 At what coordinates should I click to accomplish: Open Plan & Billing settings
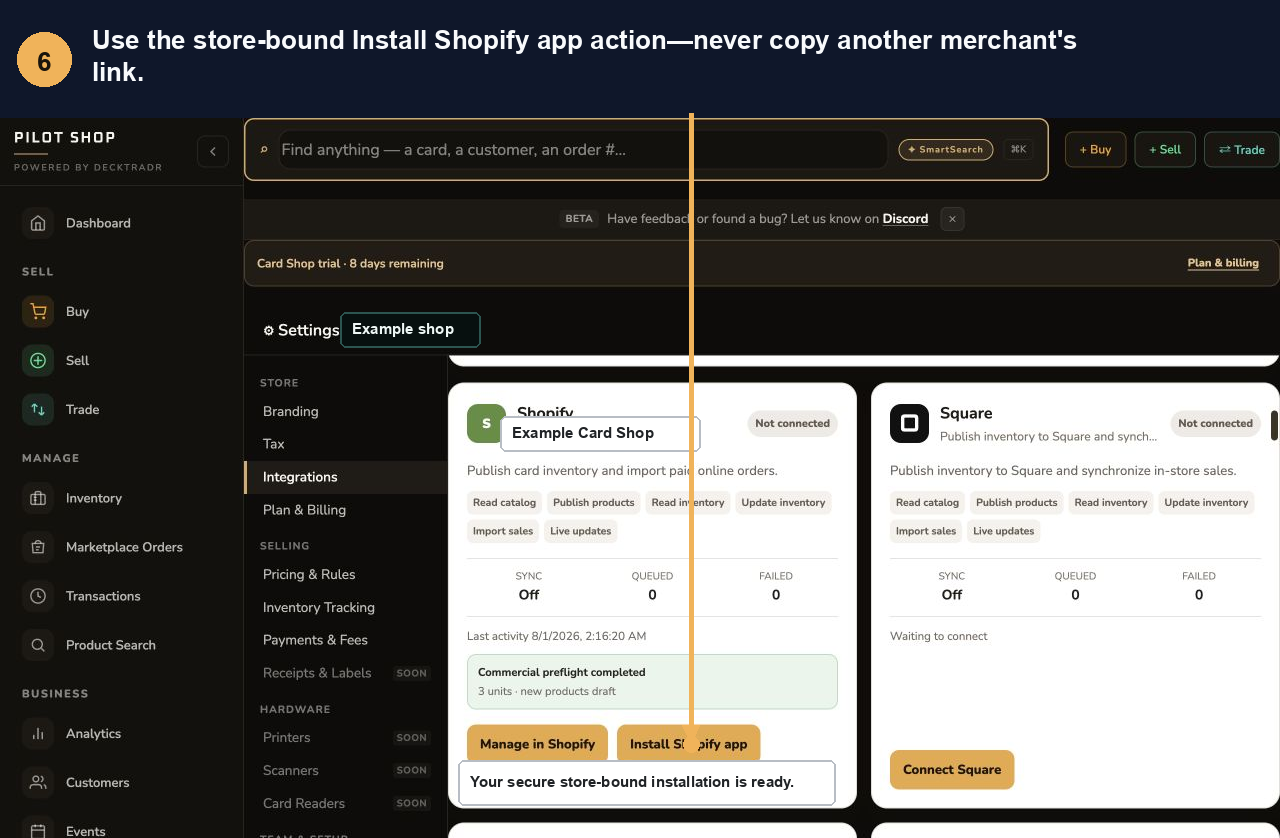345,510
